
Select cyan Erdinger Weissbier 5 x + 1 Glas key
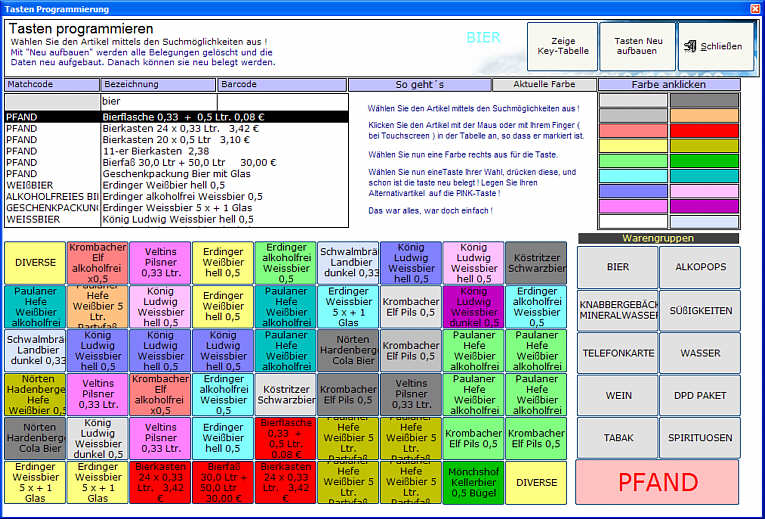(x=348, y=306)
